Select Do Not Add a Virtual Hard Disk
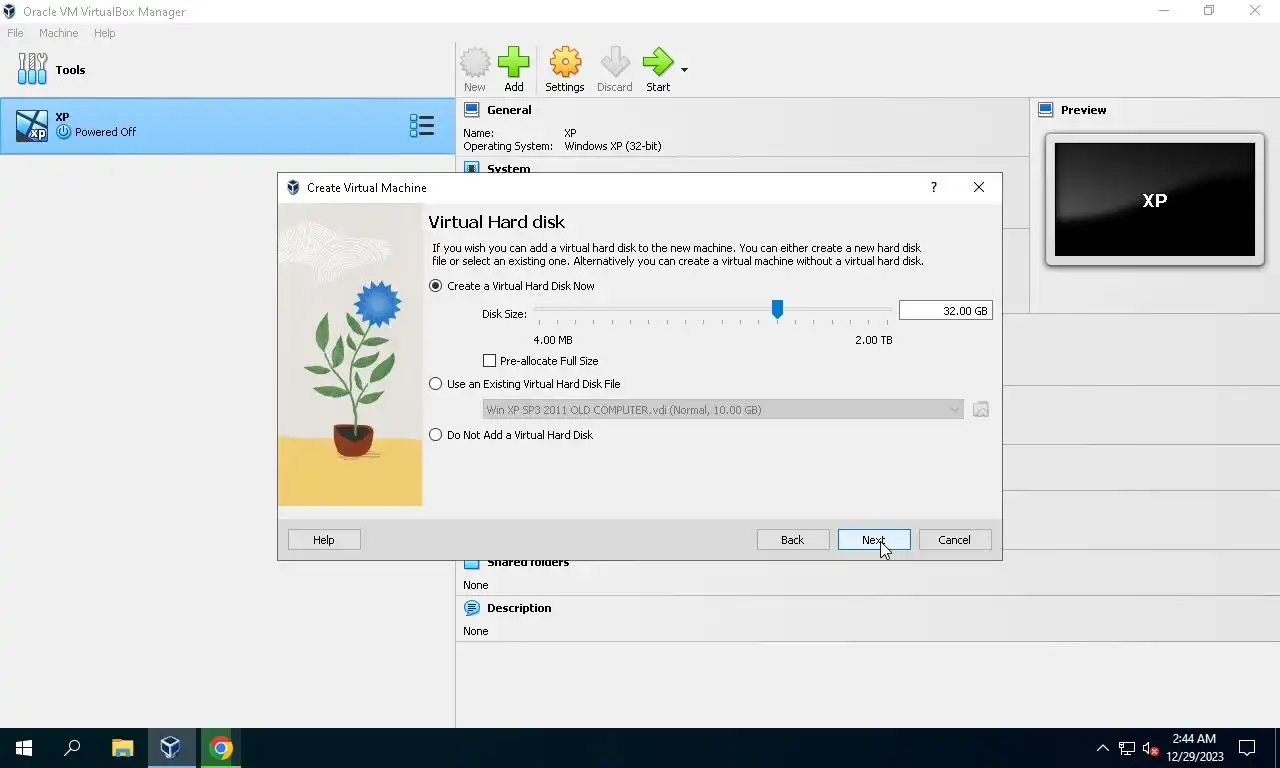 512,435
